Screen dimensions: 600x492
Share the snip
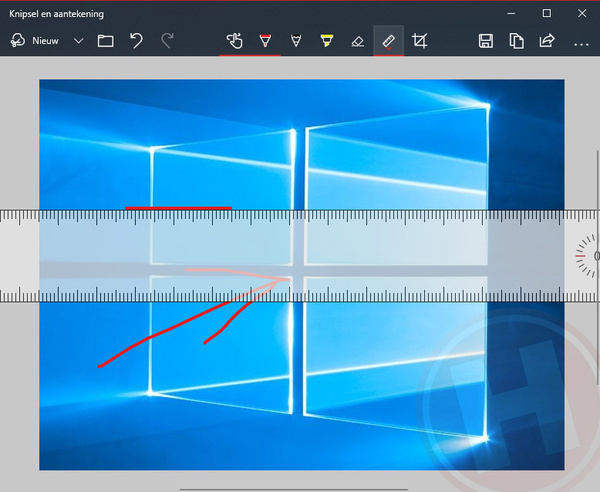547,41
